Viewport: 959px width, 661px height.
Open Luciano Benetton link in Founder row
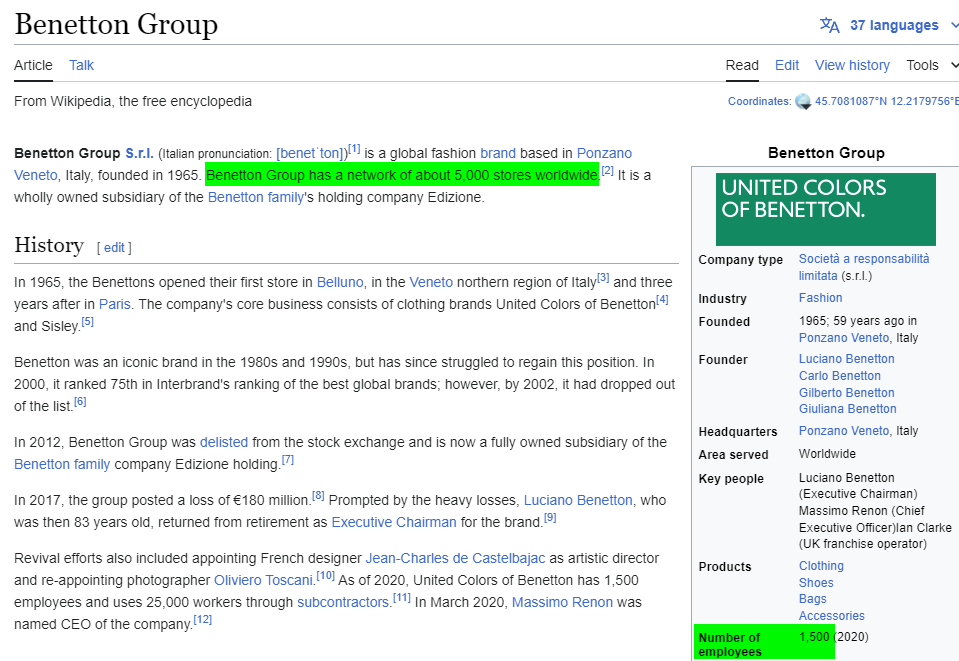[846, 359]
